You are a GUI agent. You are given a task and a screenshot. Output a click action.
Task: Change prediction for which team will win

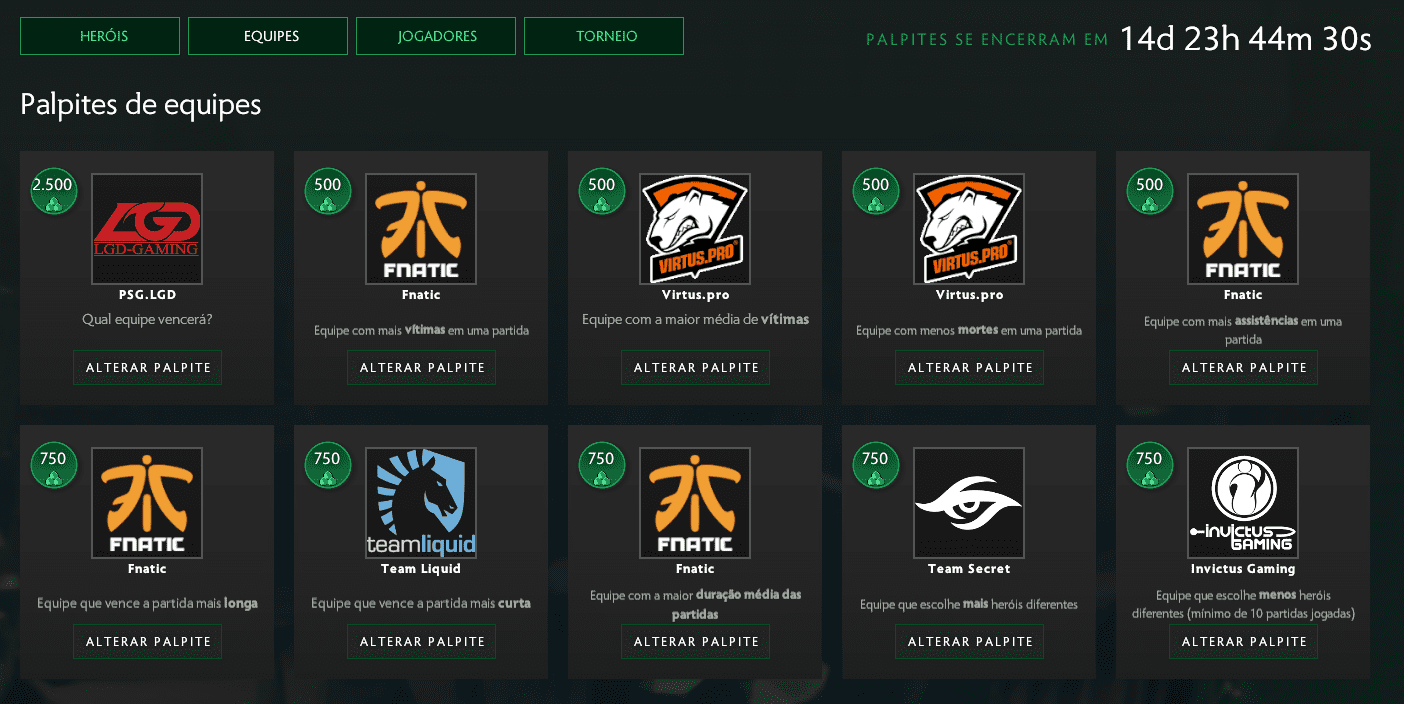pos(148,368)
